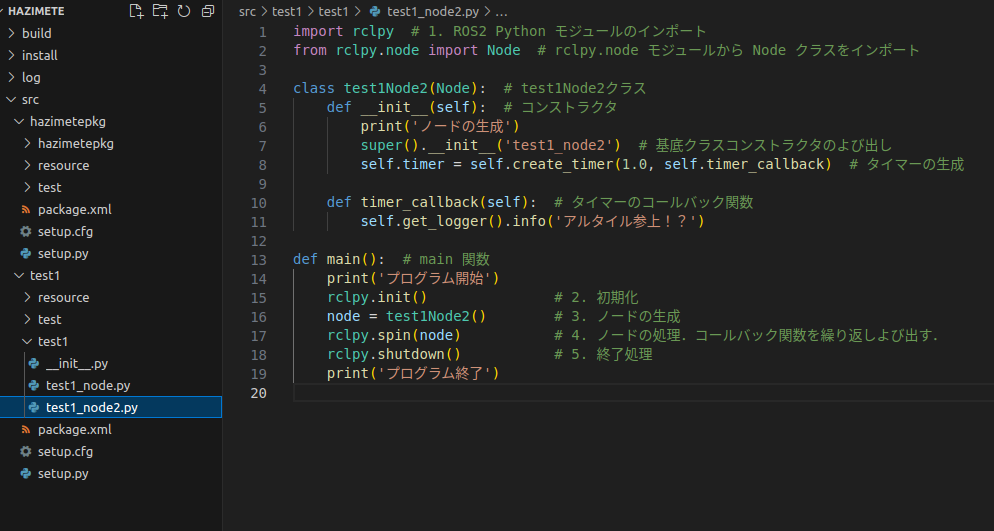
Task: Click line number 13 in the gutter
Action: click(260, 259)
